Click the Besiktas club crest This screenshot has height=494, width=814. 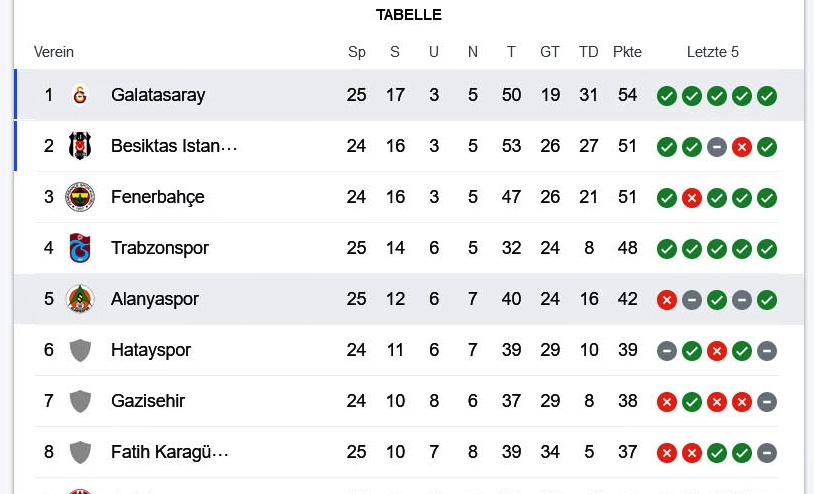coord(80,146)
